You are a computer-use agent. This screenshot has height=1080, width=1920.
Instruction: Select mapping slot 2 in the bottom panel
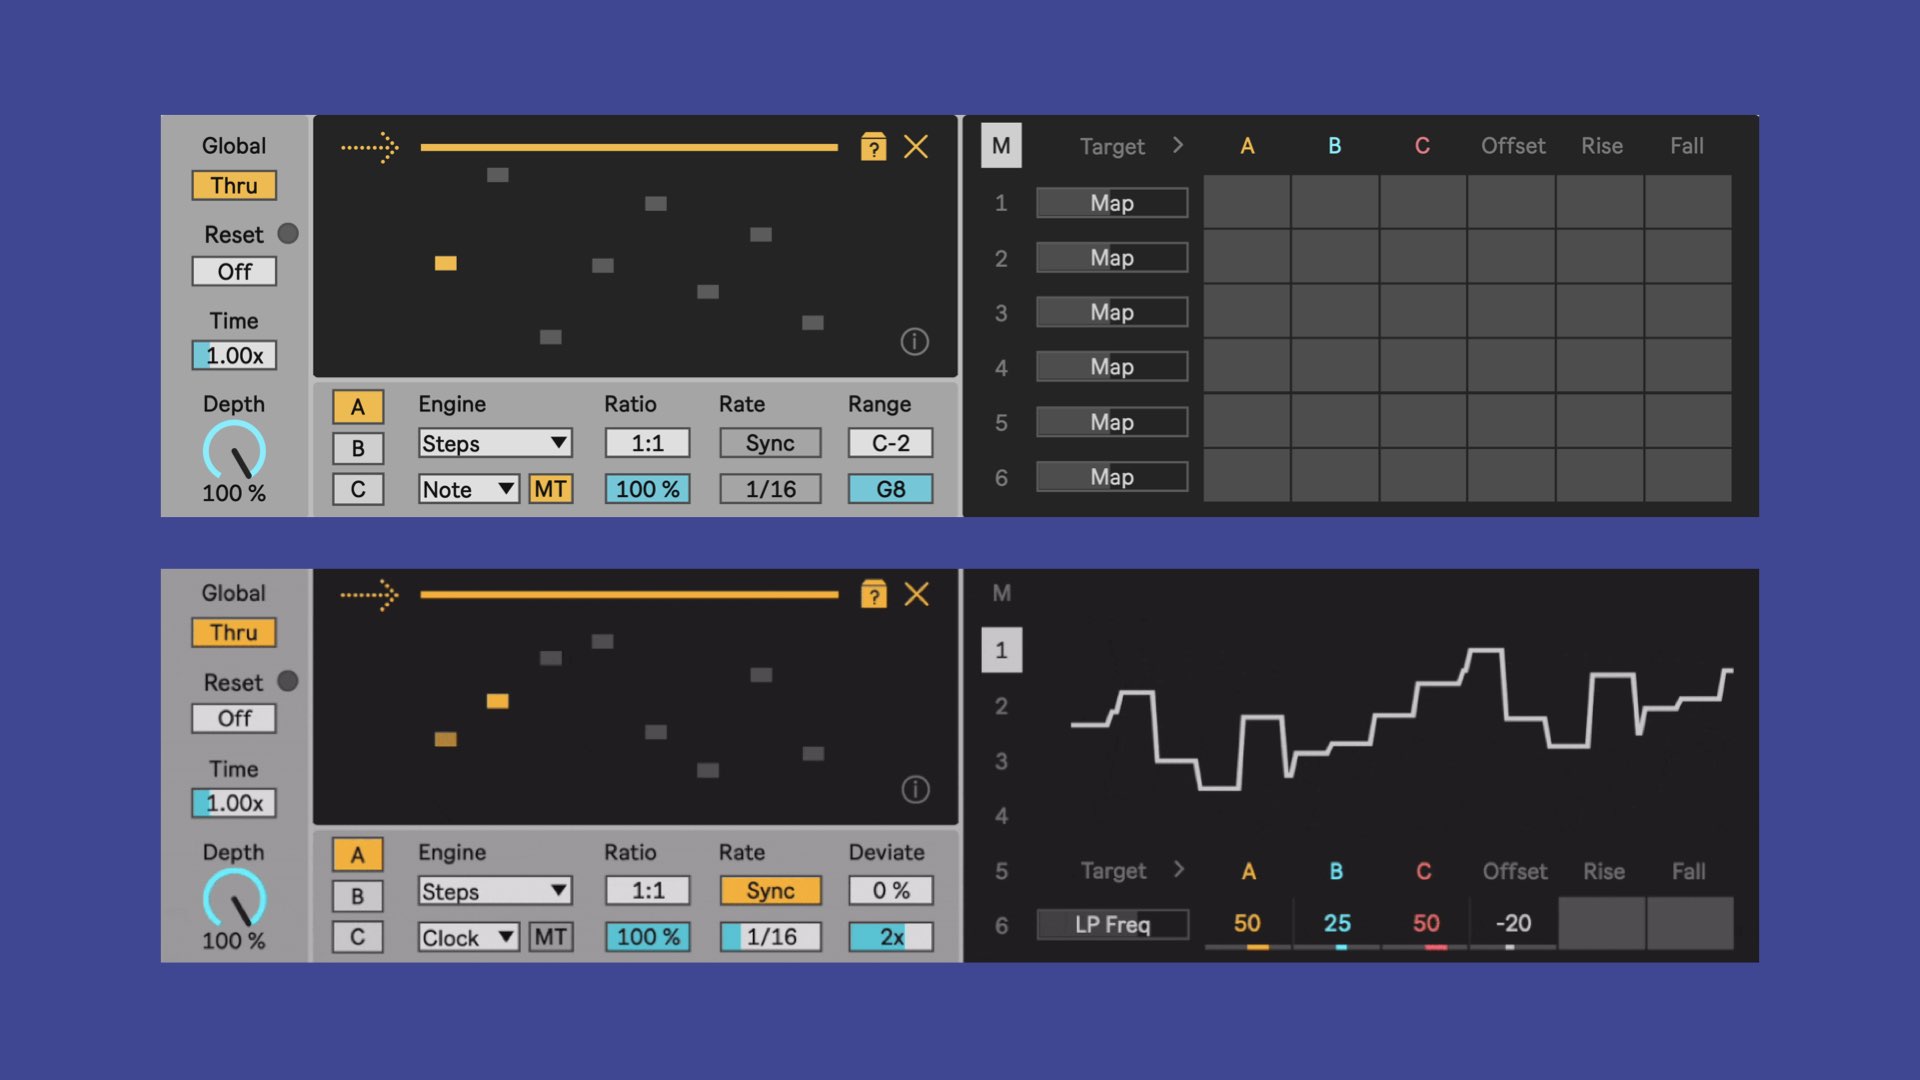[x=1001, y=707]
